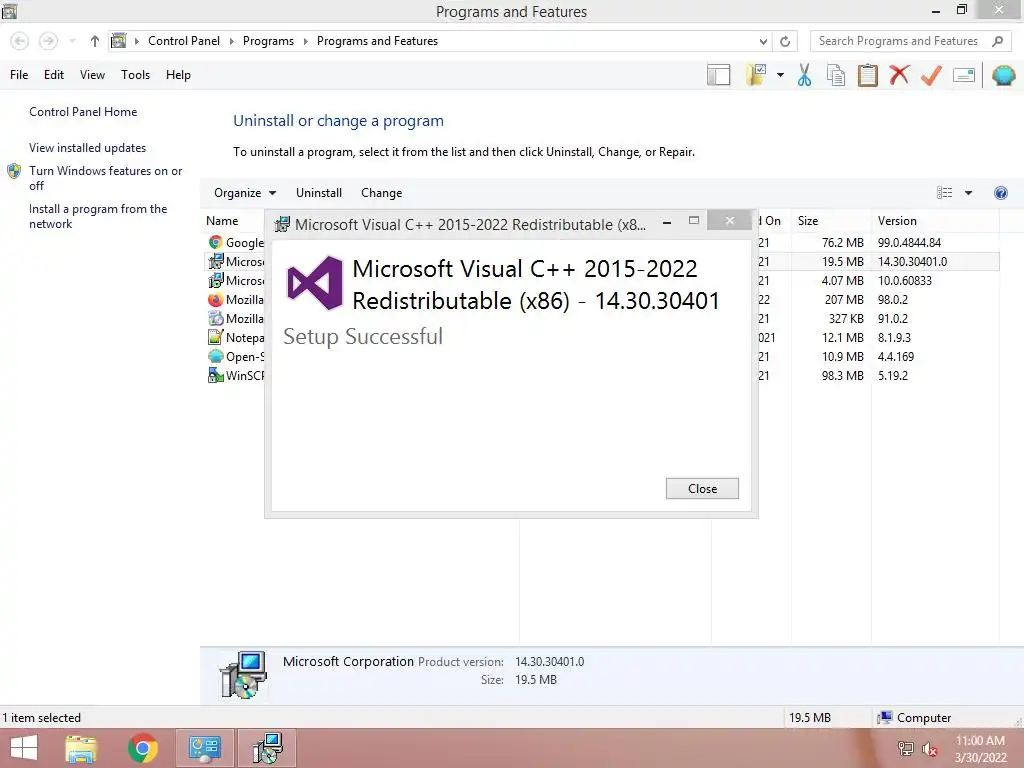This screenshot has height=768, width=1024.
Task: Open File Explorer from the taskbar
Action: coord(81,748)
